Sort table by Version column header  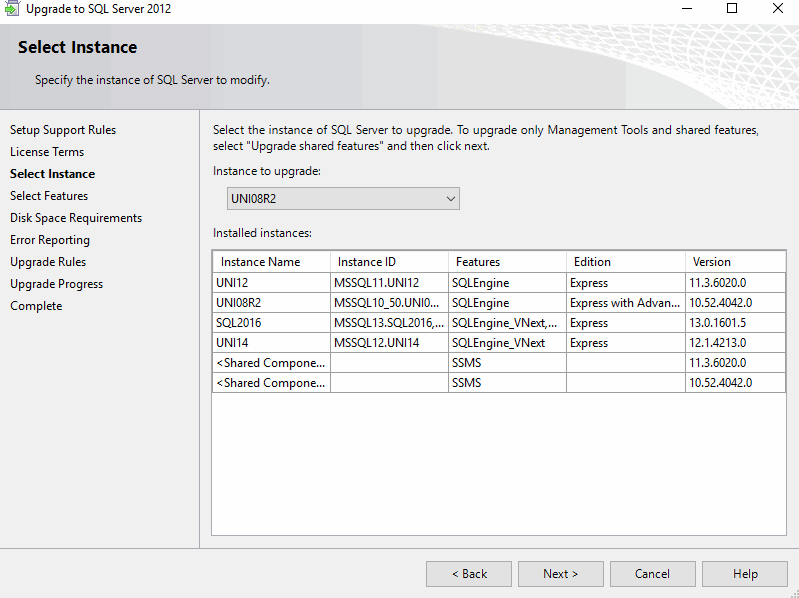pyautogui.click(x=734, y=262)
